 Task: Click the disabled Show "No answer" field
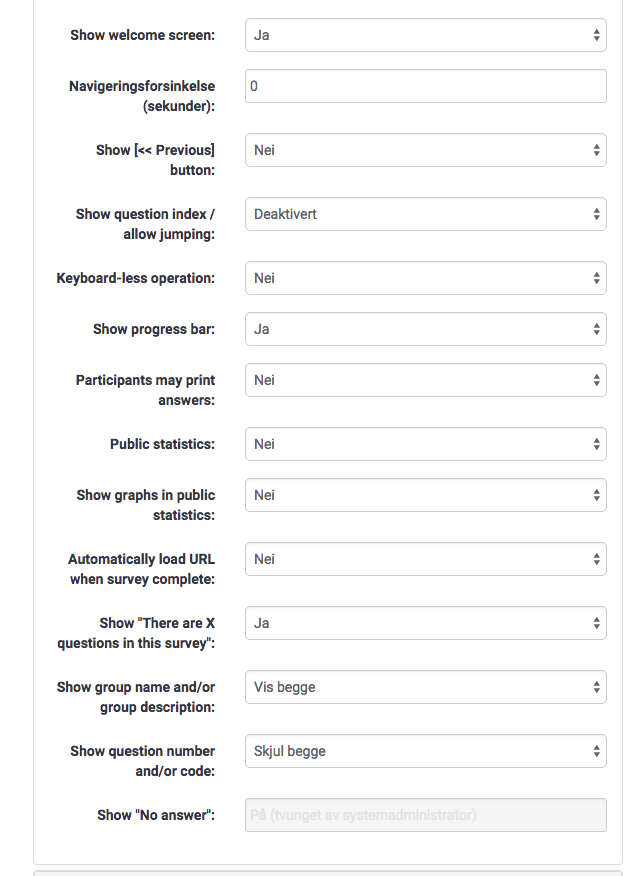pos(425,815)
